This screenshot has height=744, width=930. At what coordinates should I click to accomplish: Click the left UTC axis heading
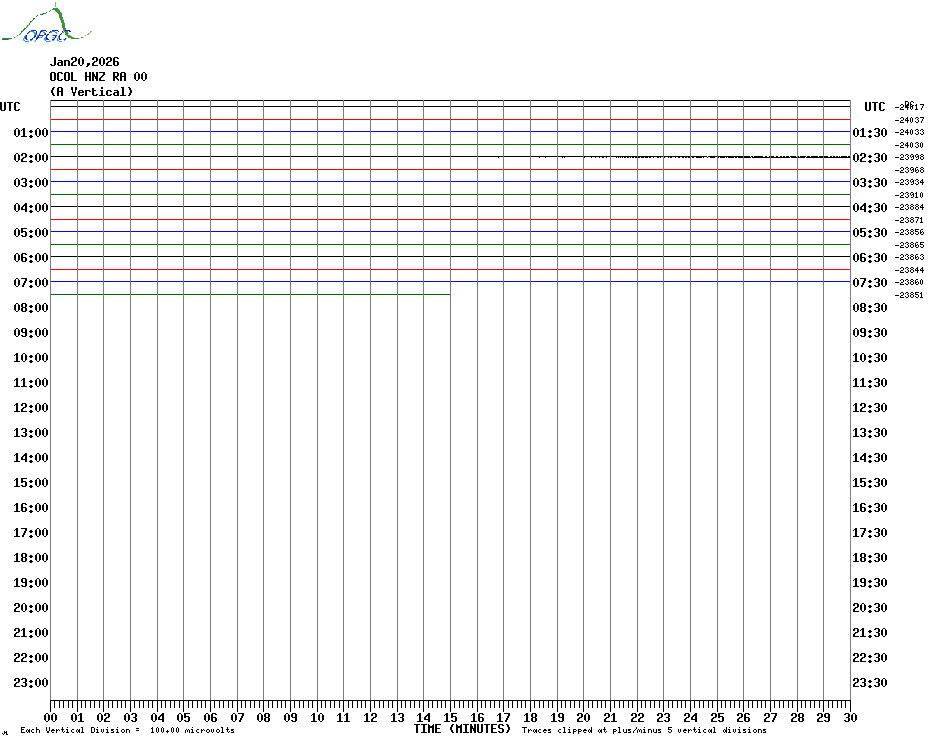tap(10, 107)
